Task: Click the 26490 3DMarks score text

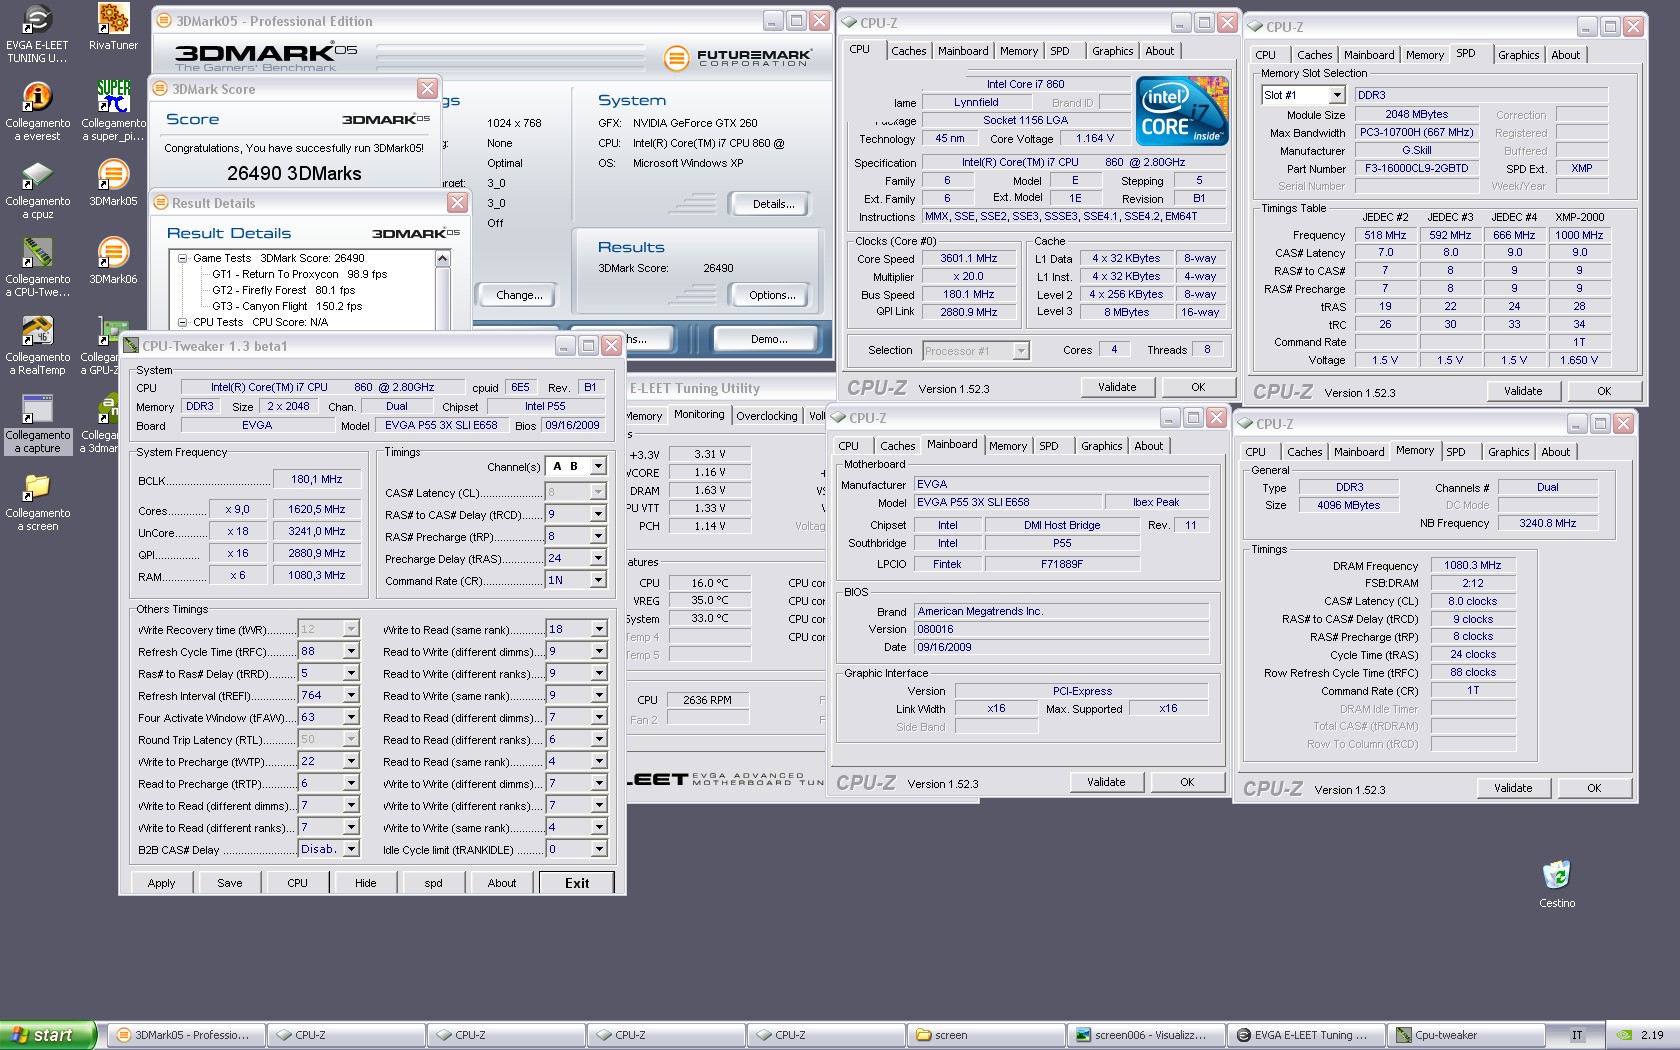Action: 294,174
